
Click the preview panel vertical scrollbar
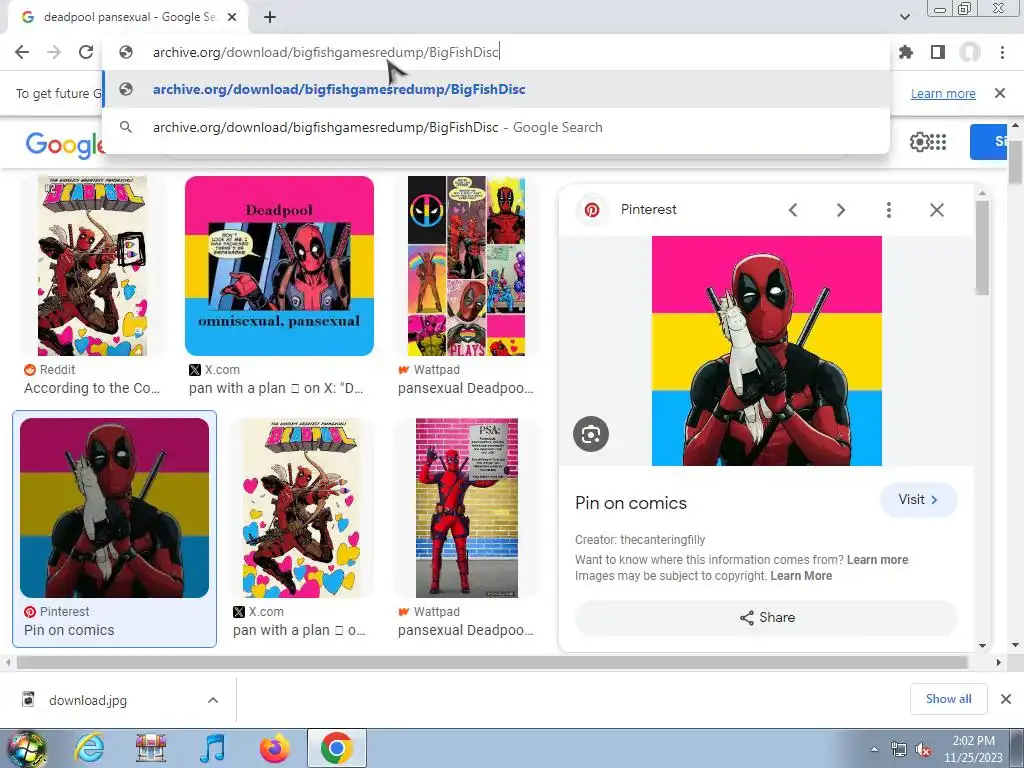(x=982, y=248)
